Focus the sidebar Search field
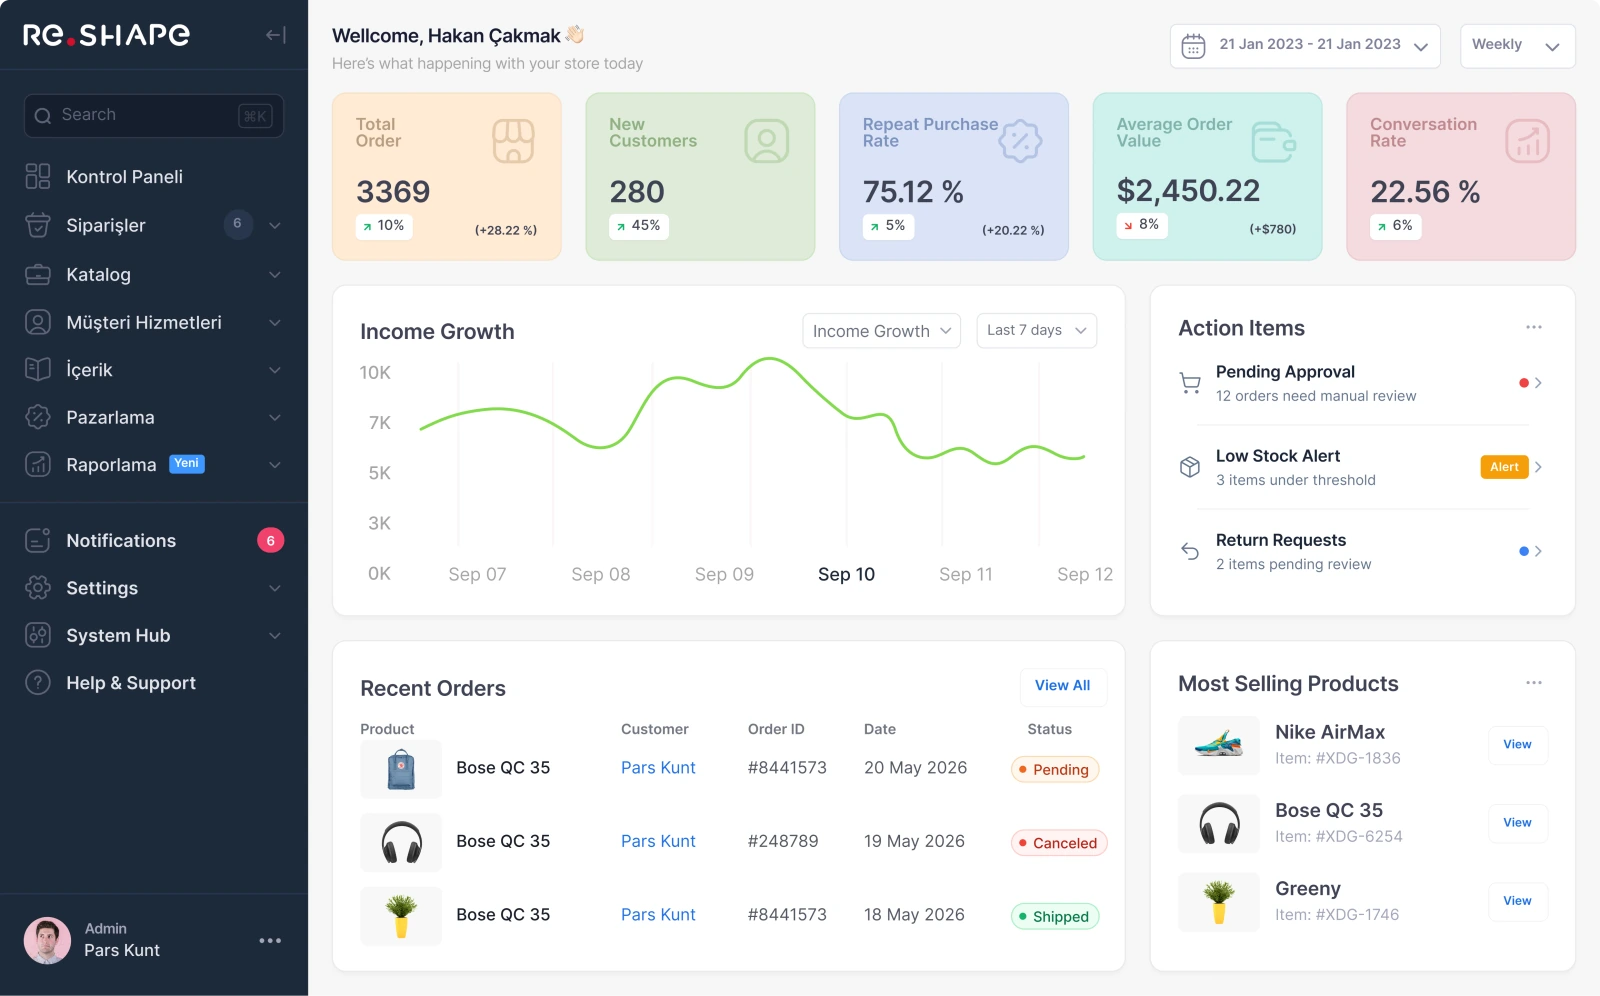Screen dimensions: 1600x996 154,116
